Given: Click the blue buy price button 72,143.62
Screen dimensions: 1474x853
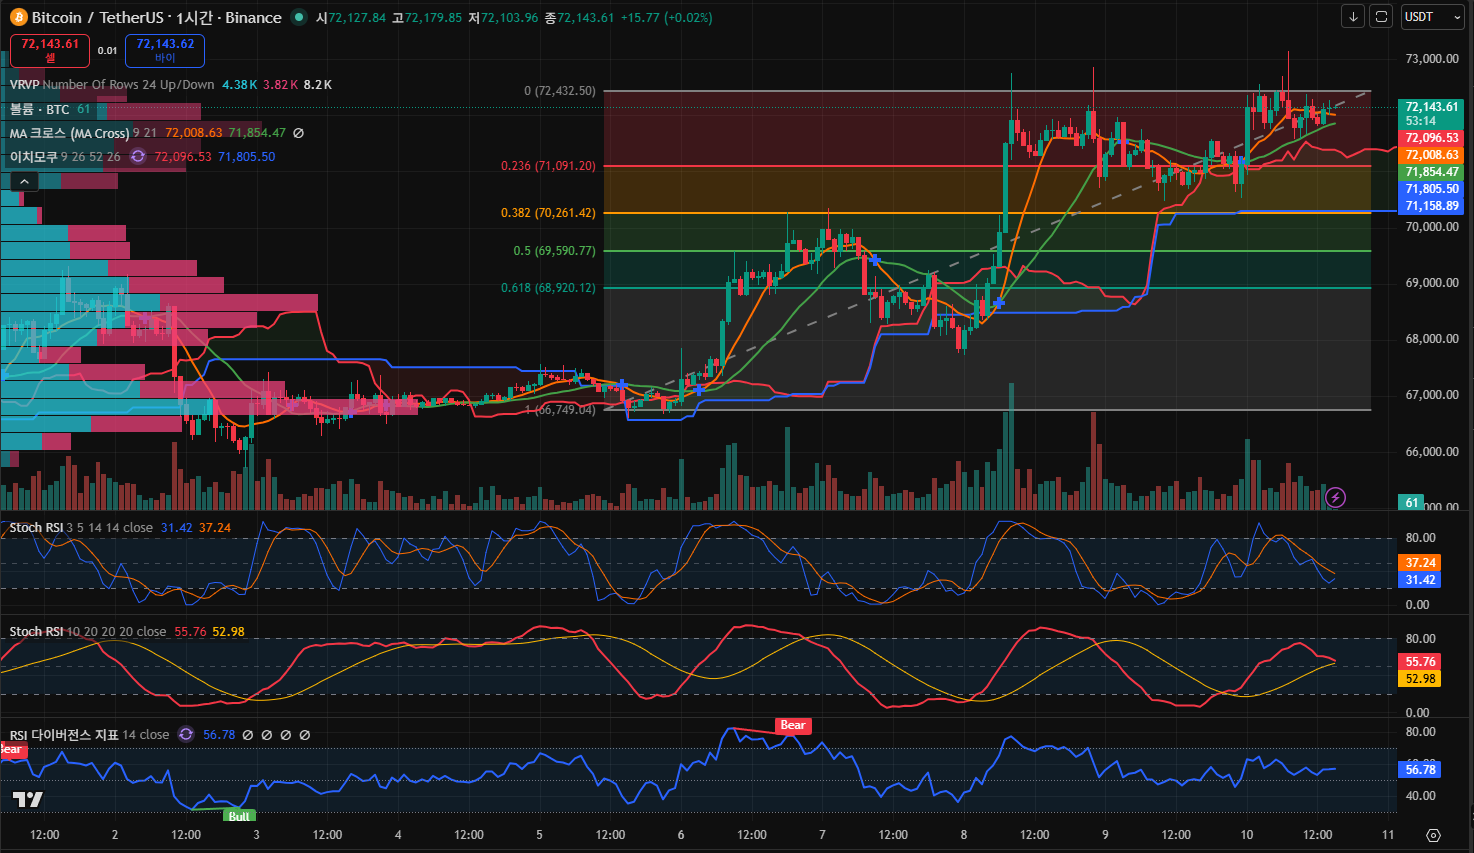Looking at the screenshot, I should point(165,50).
